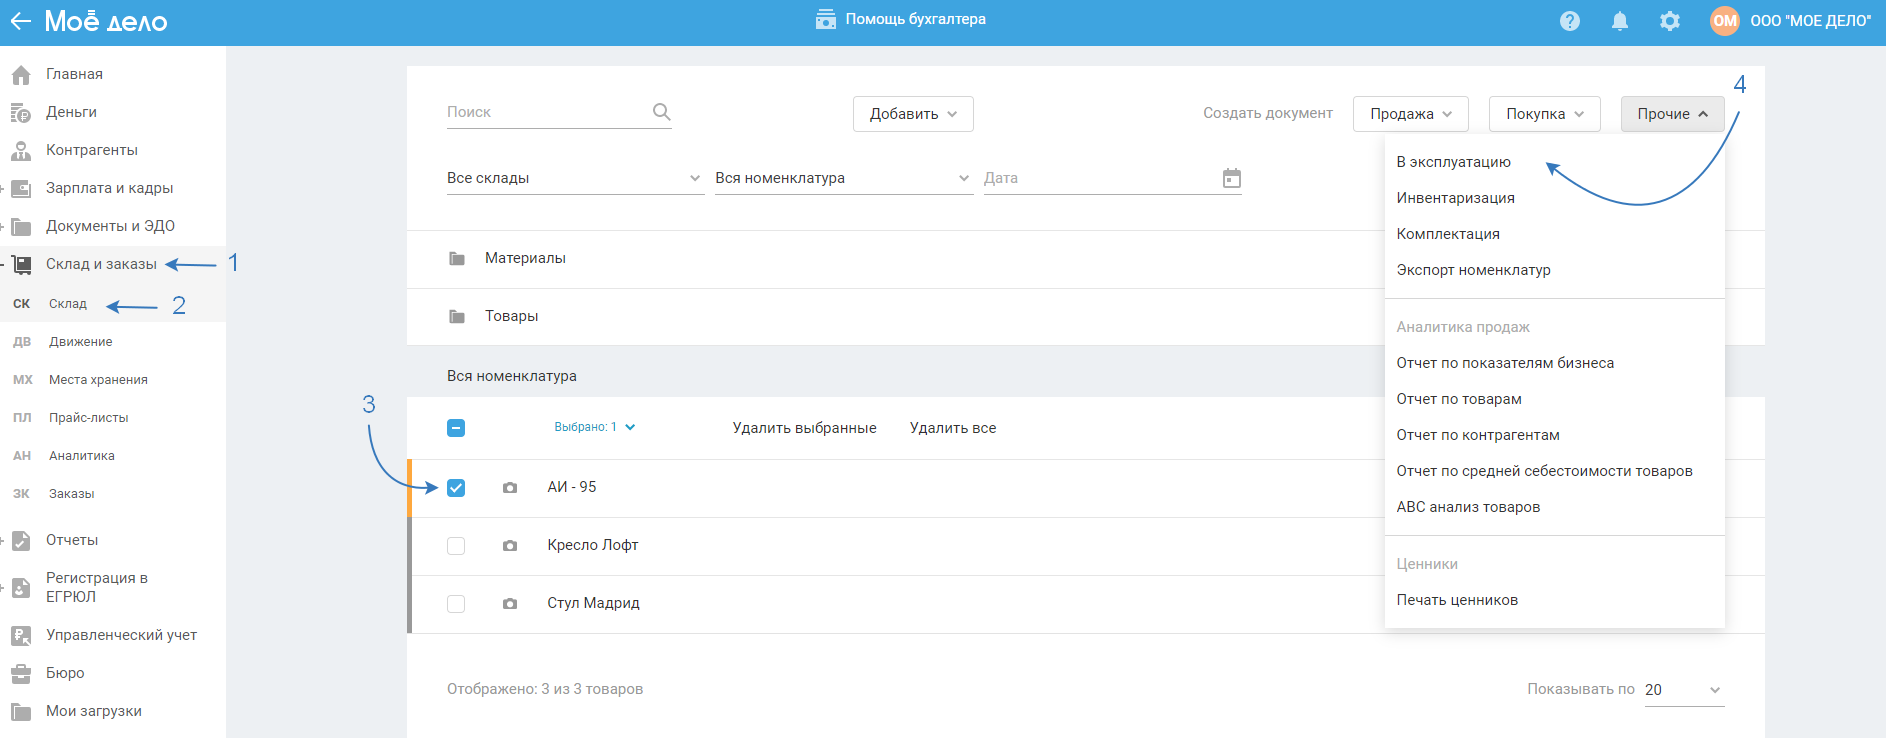Click camera icon next to Кресло Лофт
This screenshot has width=1886, height=738.
(x=510, y=546)
